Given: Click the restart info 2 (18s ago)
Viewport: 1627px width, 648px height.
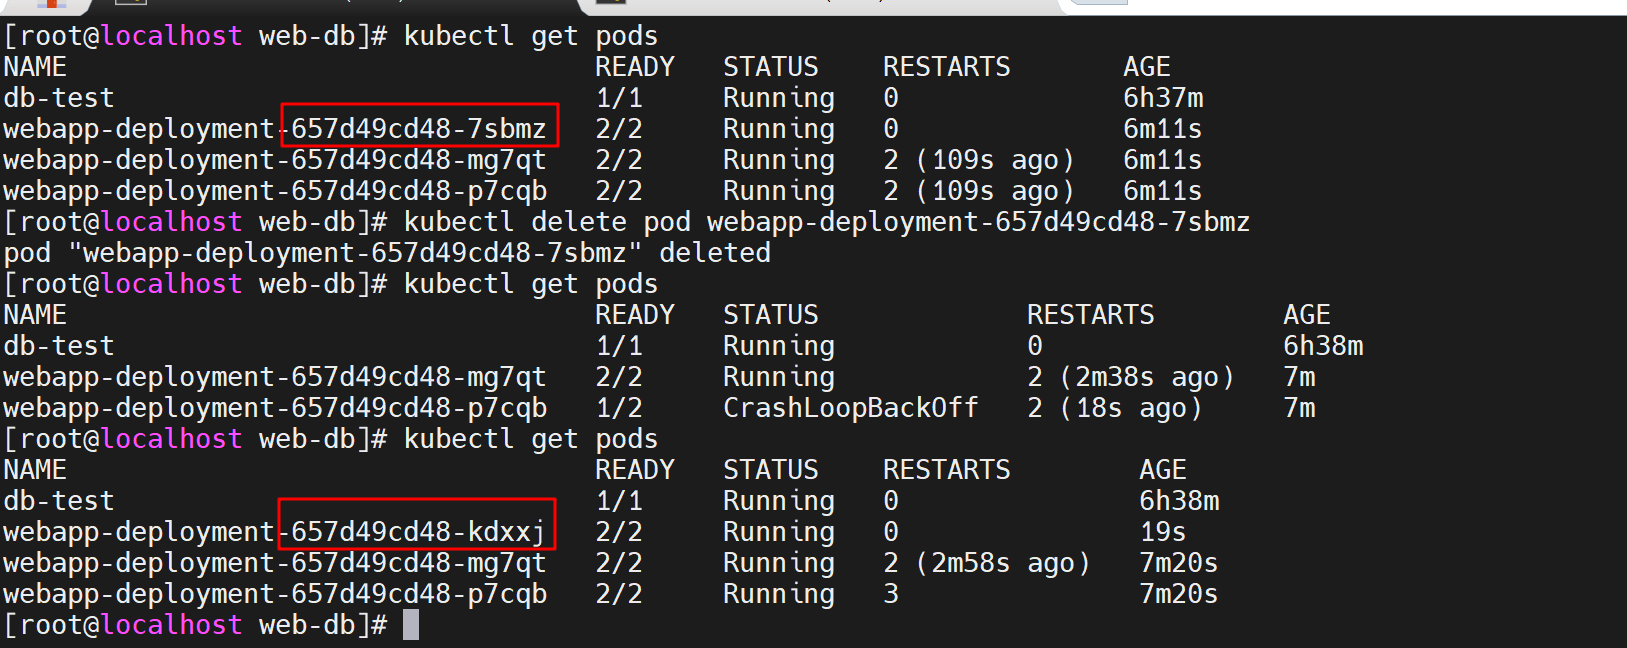Looking at the screenshot, I should click(x=1114, y=408).
